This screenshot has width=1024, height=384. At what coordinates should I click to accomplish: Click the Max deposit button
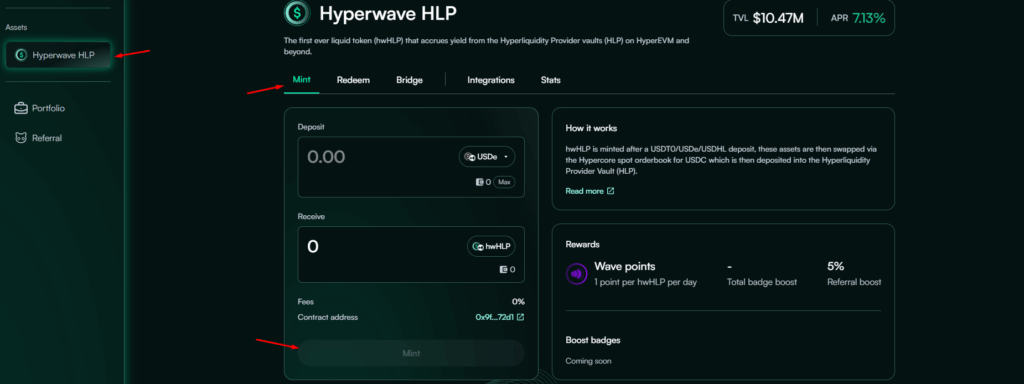click(x=504, y=182)
